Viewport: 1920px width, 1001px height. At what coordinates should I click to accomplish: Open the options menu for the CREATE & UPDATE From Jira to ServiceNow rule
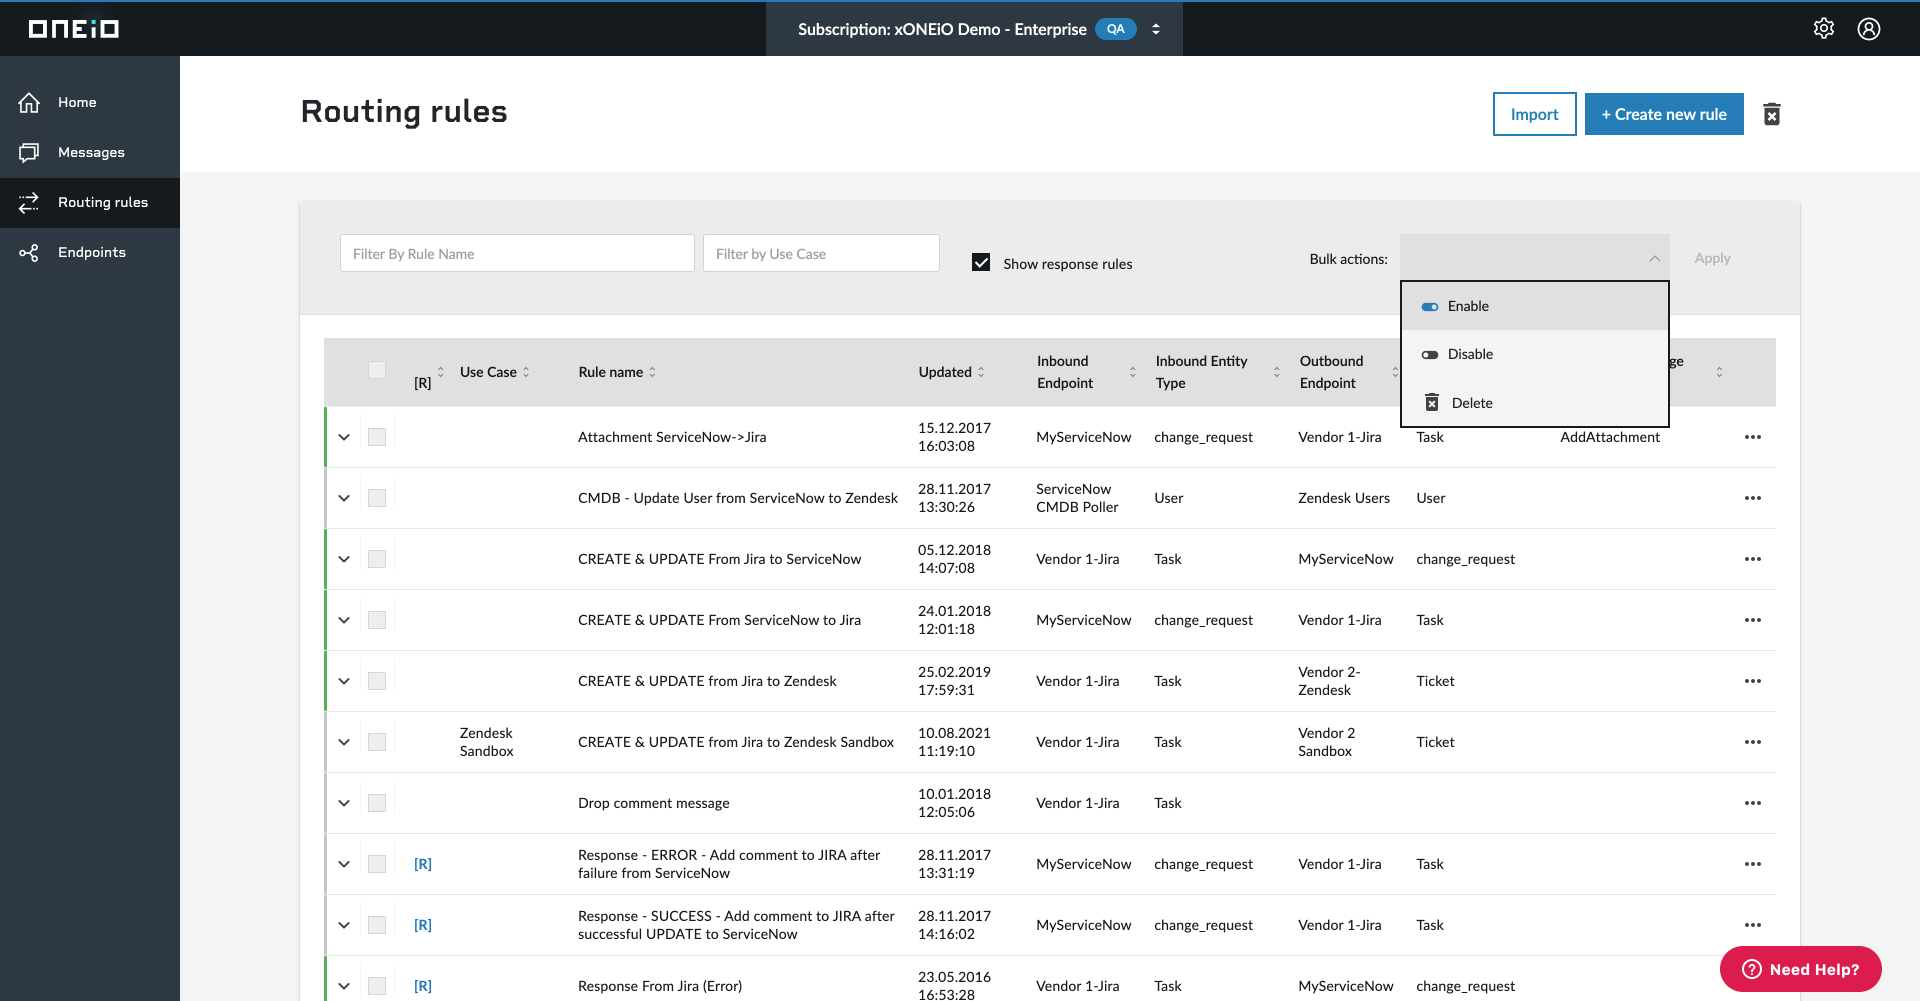pos(1753,559)
